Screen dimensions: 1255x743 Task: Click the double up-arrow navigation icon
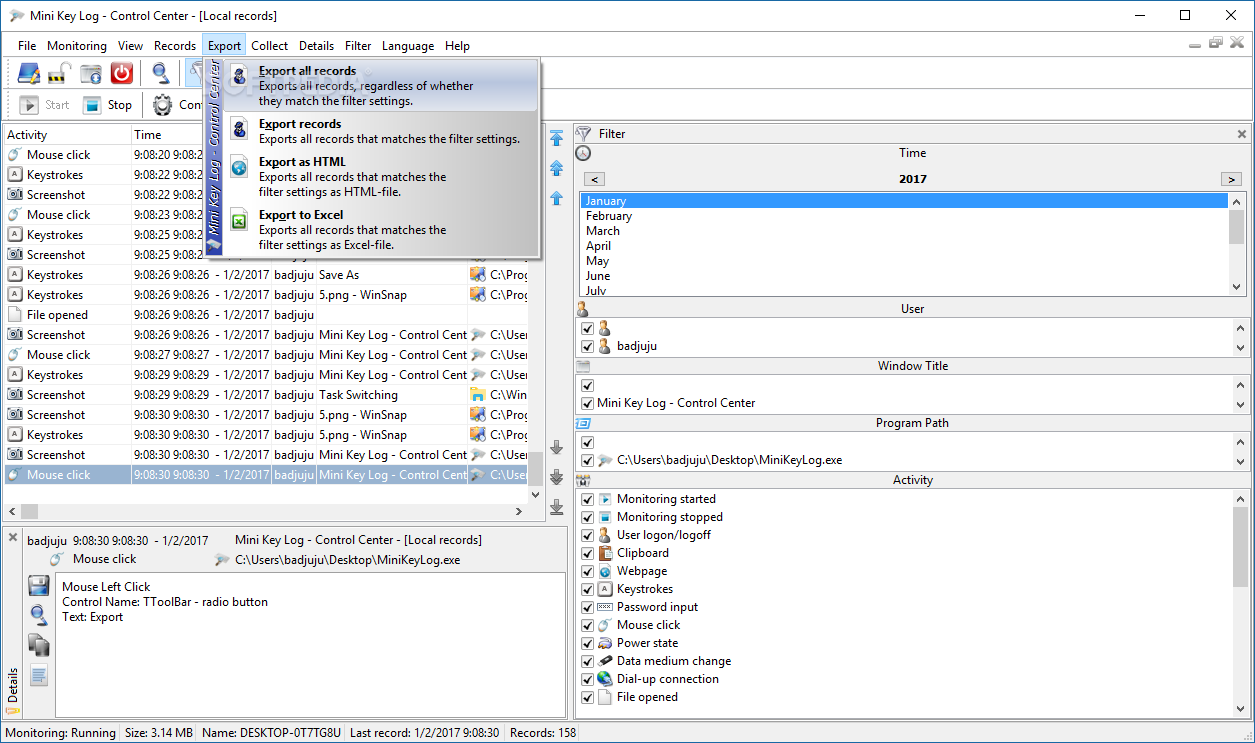557,169
